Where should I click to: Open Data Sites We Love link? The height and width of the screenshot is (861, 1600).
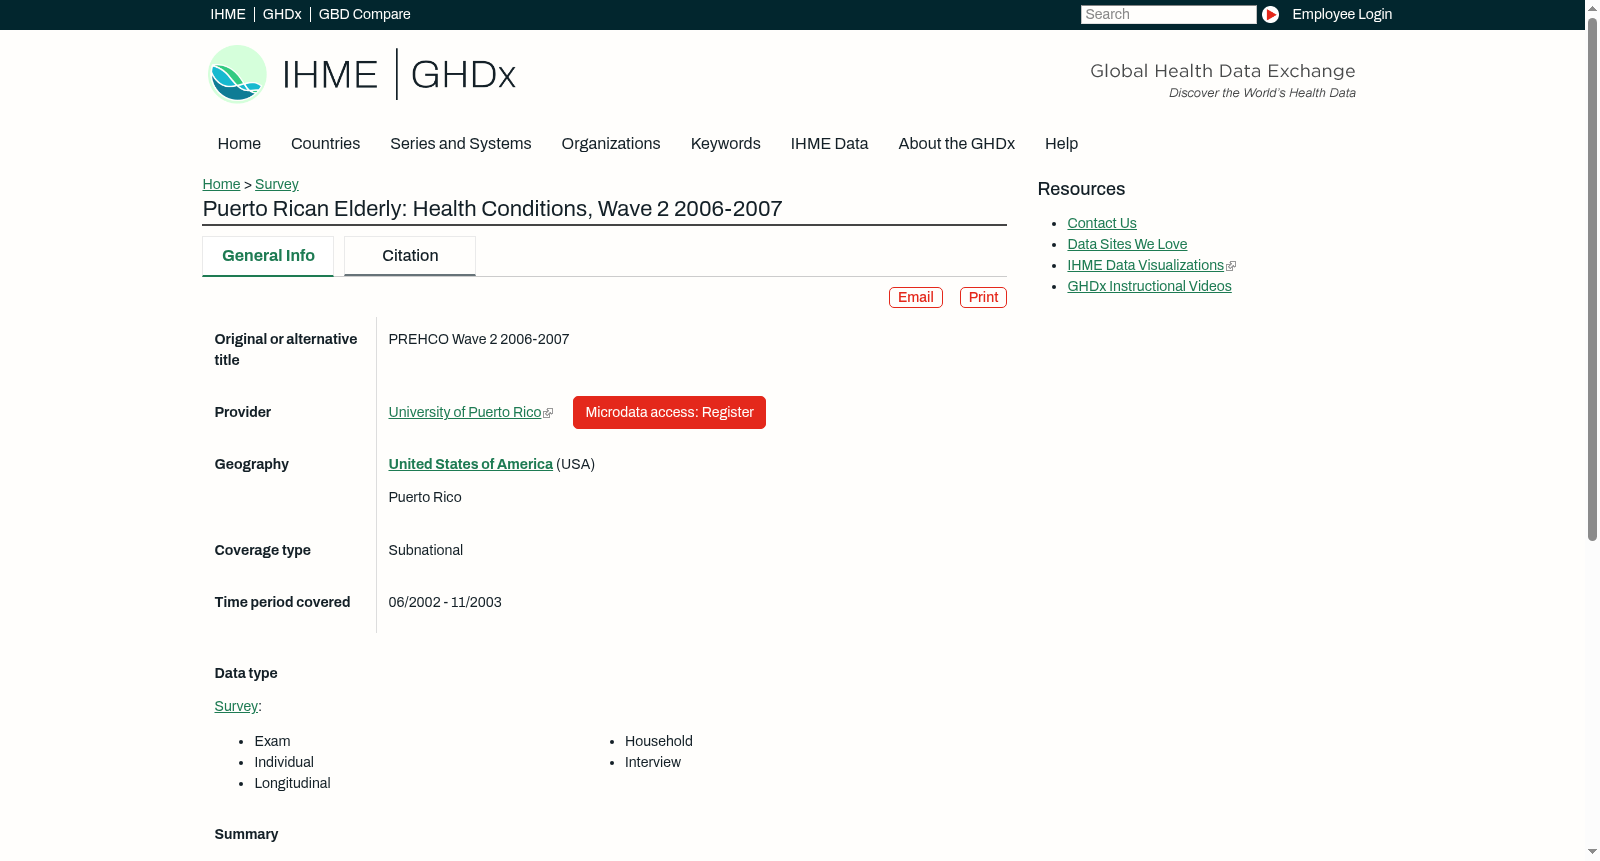(1127, 244)
